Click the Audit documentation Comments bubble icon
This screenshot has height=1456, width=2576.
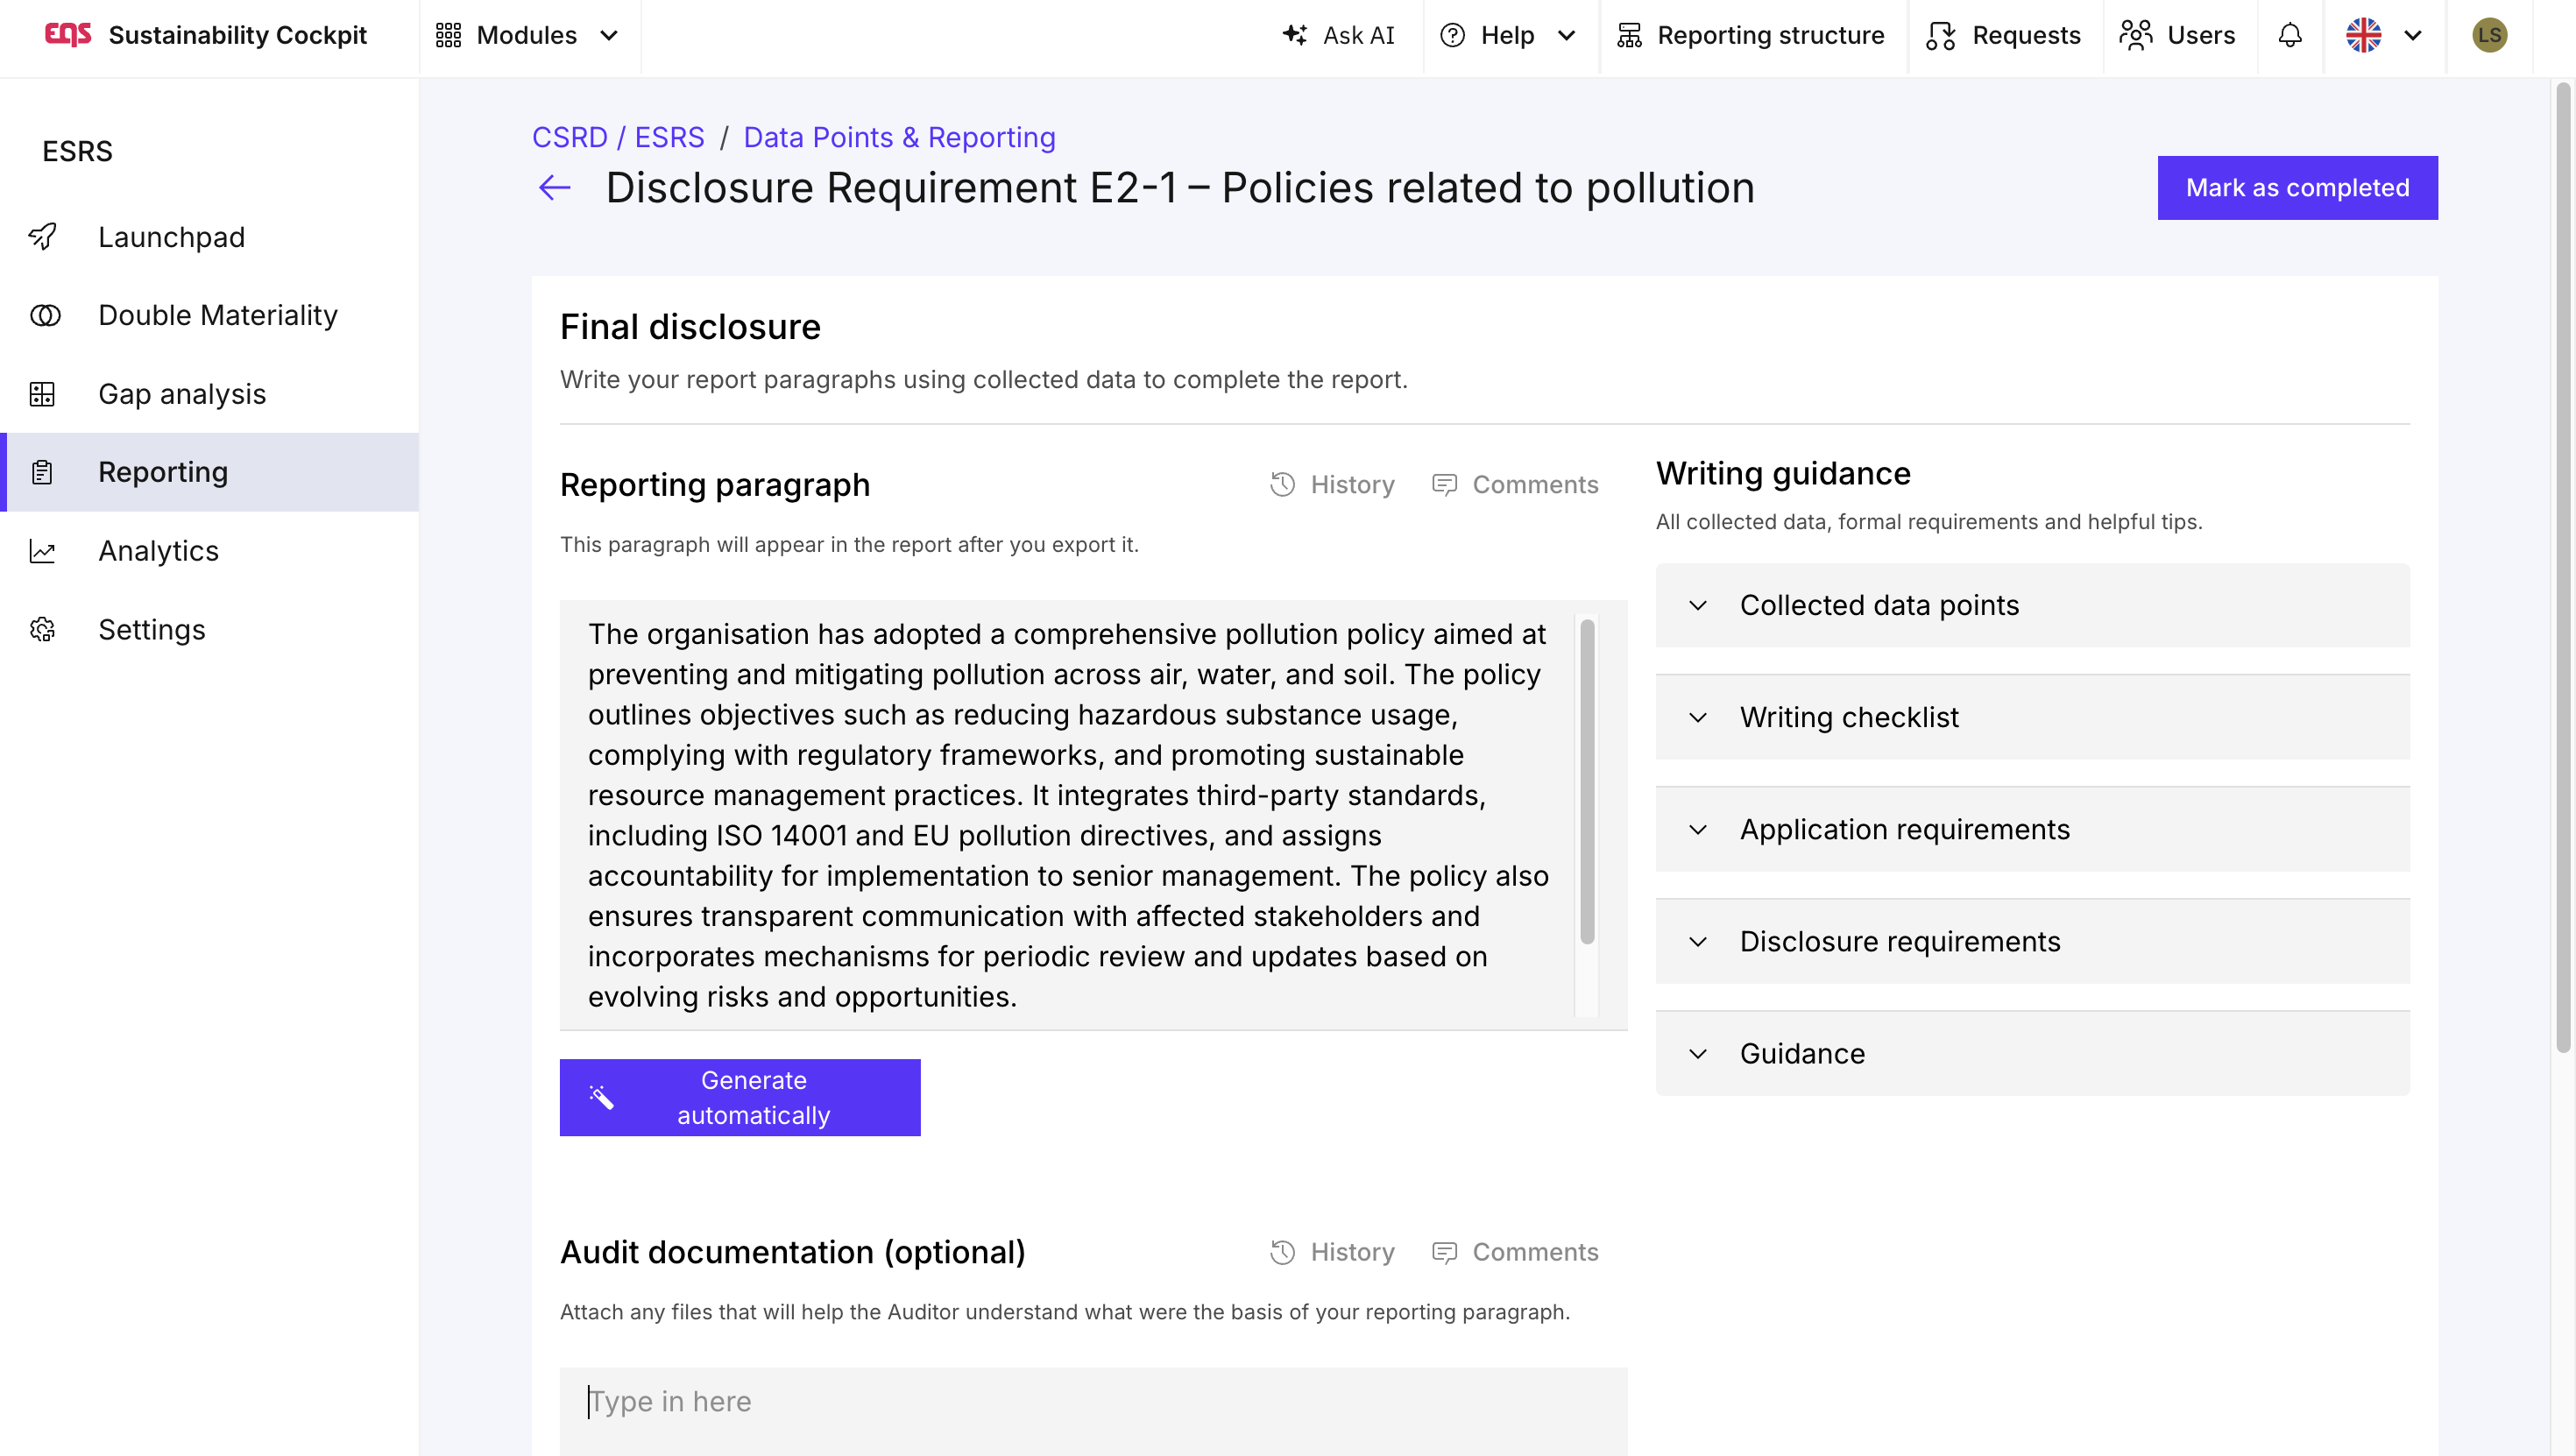point(1444,1252)
